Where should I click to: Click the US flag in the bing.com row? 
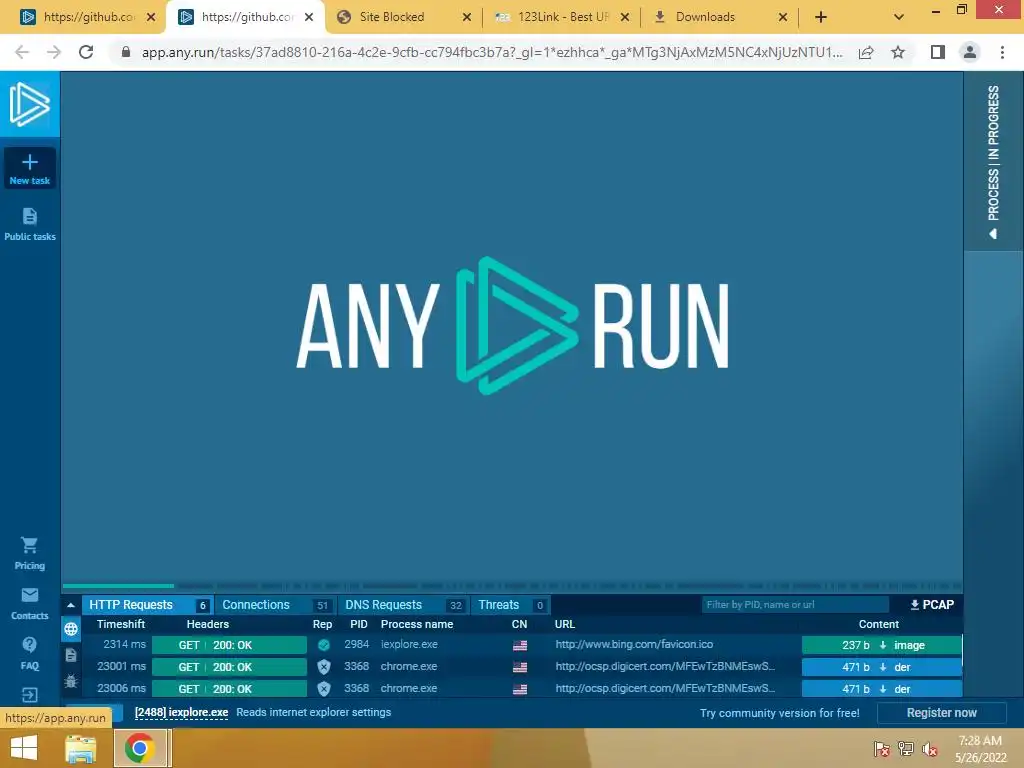520,645
